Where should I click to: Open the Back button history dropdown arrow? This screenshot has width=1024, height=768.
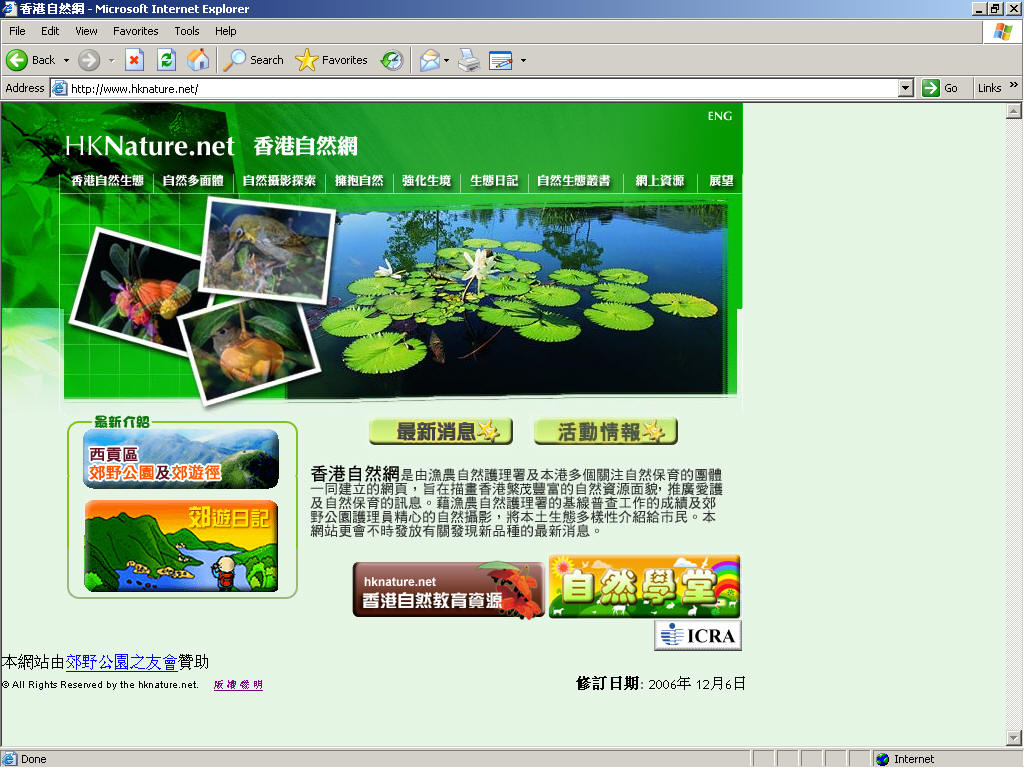pyautogui.click(x=67, y=61)
